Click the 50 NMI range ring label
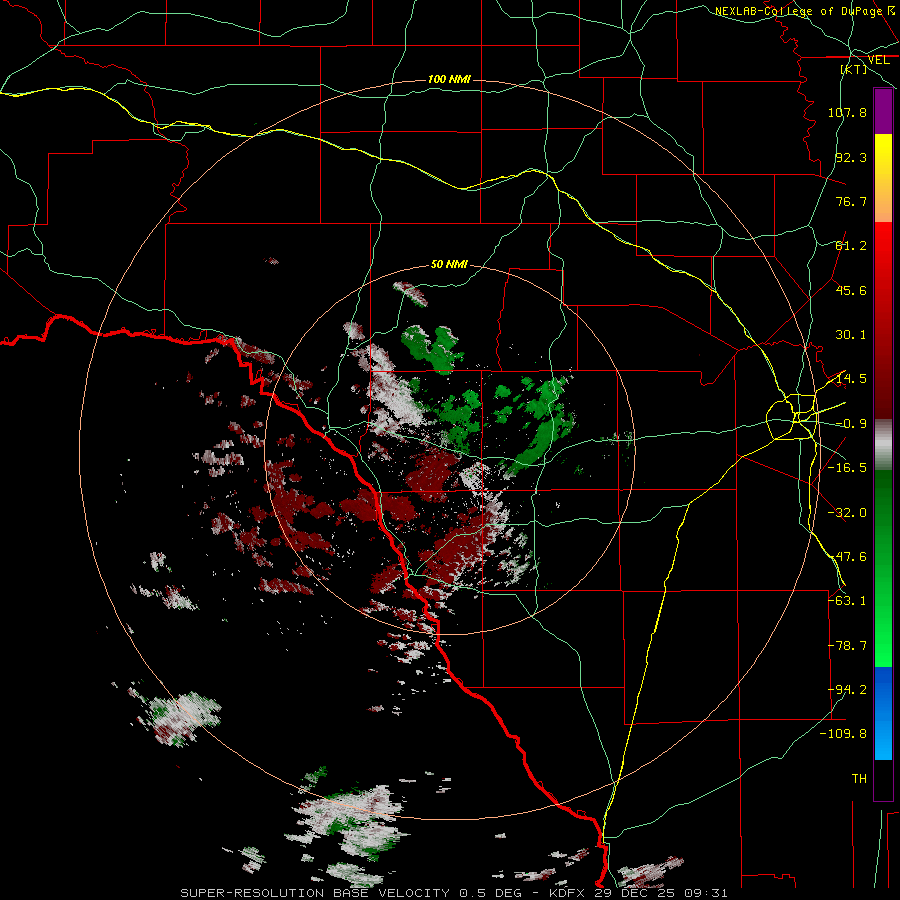The width and height of the screenshot is (900, 900). [x=449, y=264]
